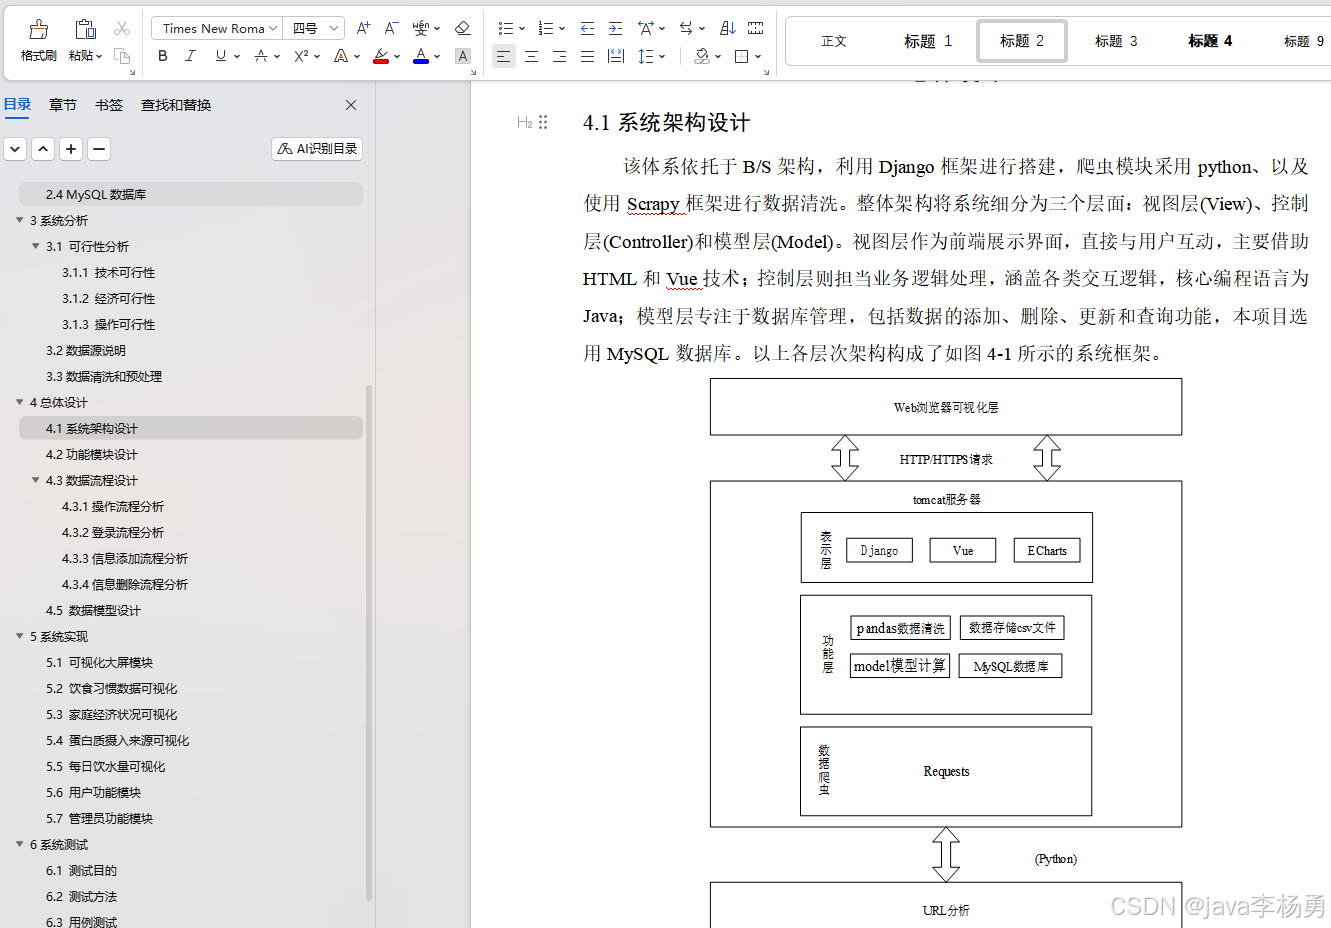Image resolution: width=1331 pixels, height=928 pixels.
Task: Click the distributed alignment icon
Action: pos(616,56)
